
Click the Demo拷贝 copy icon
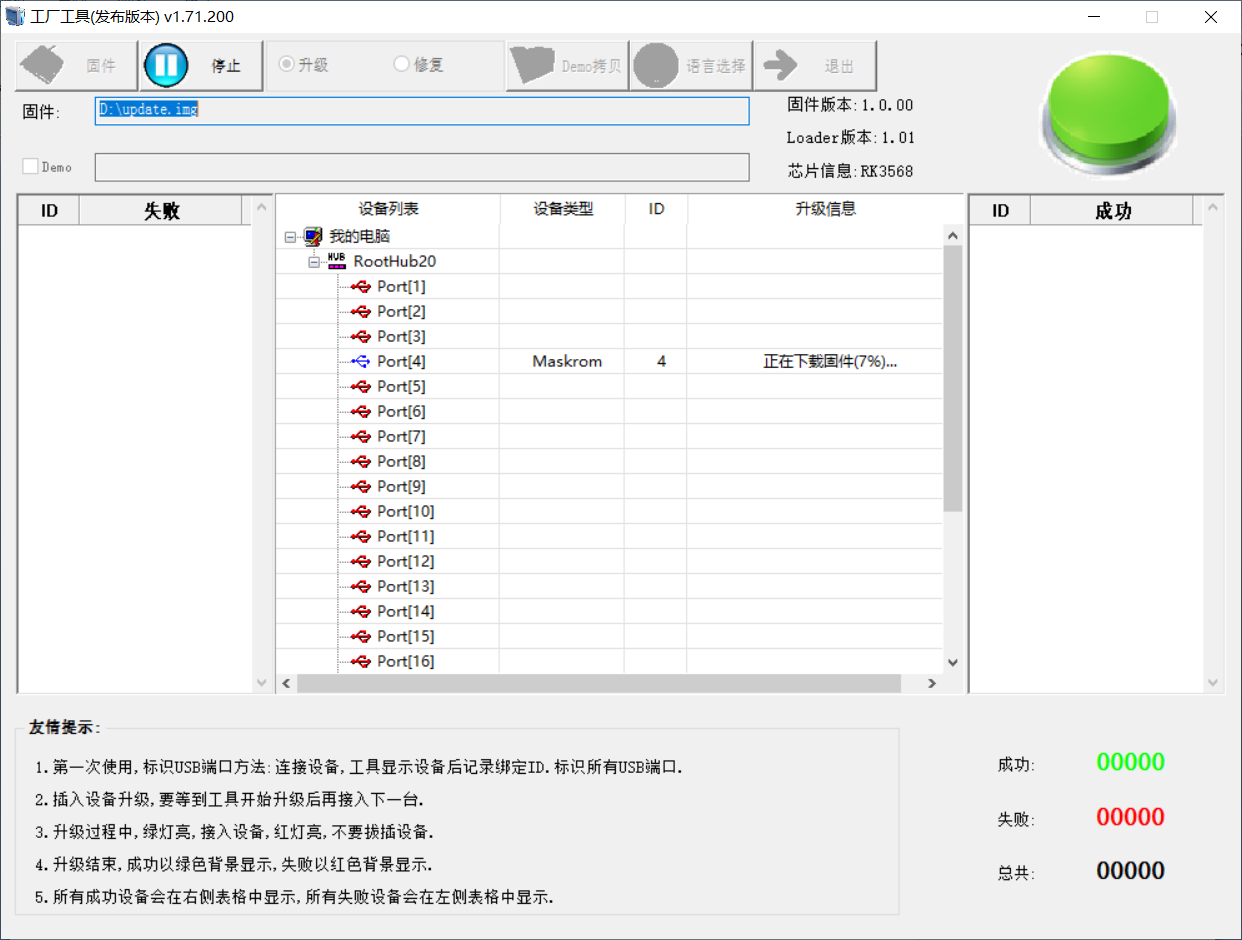tap(533, 66)
